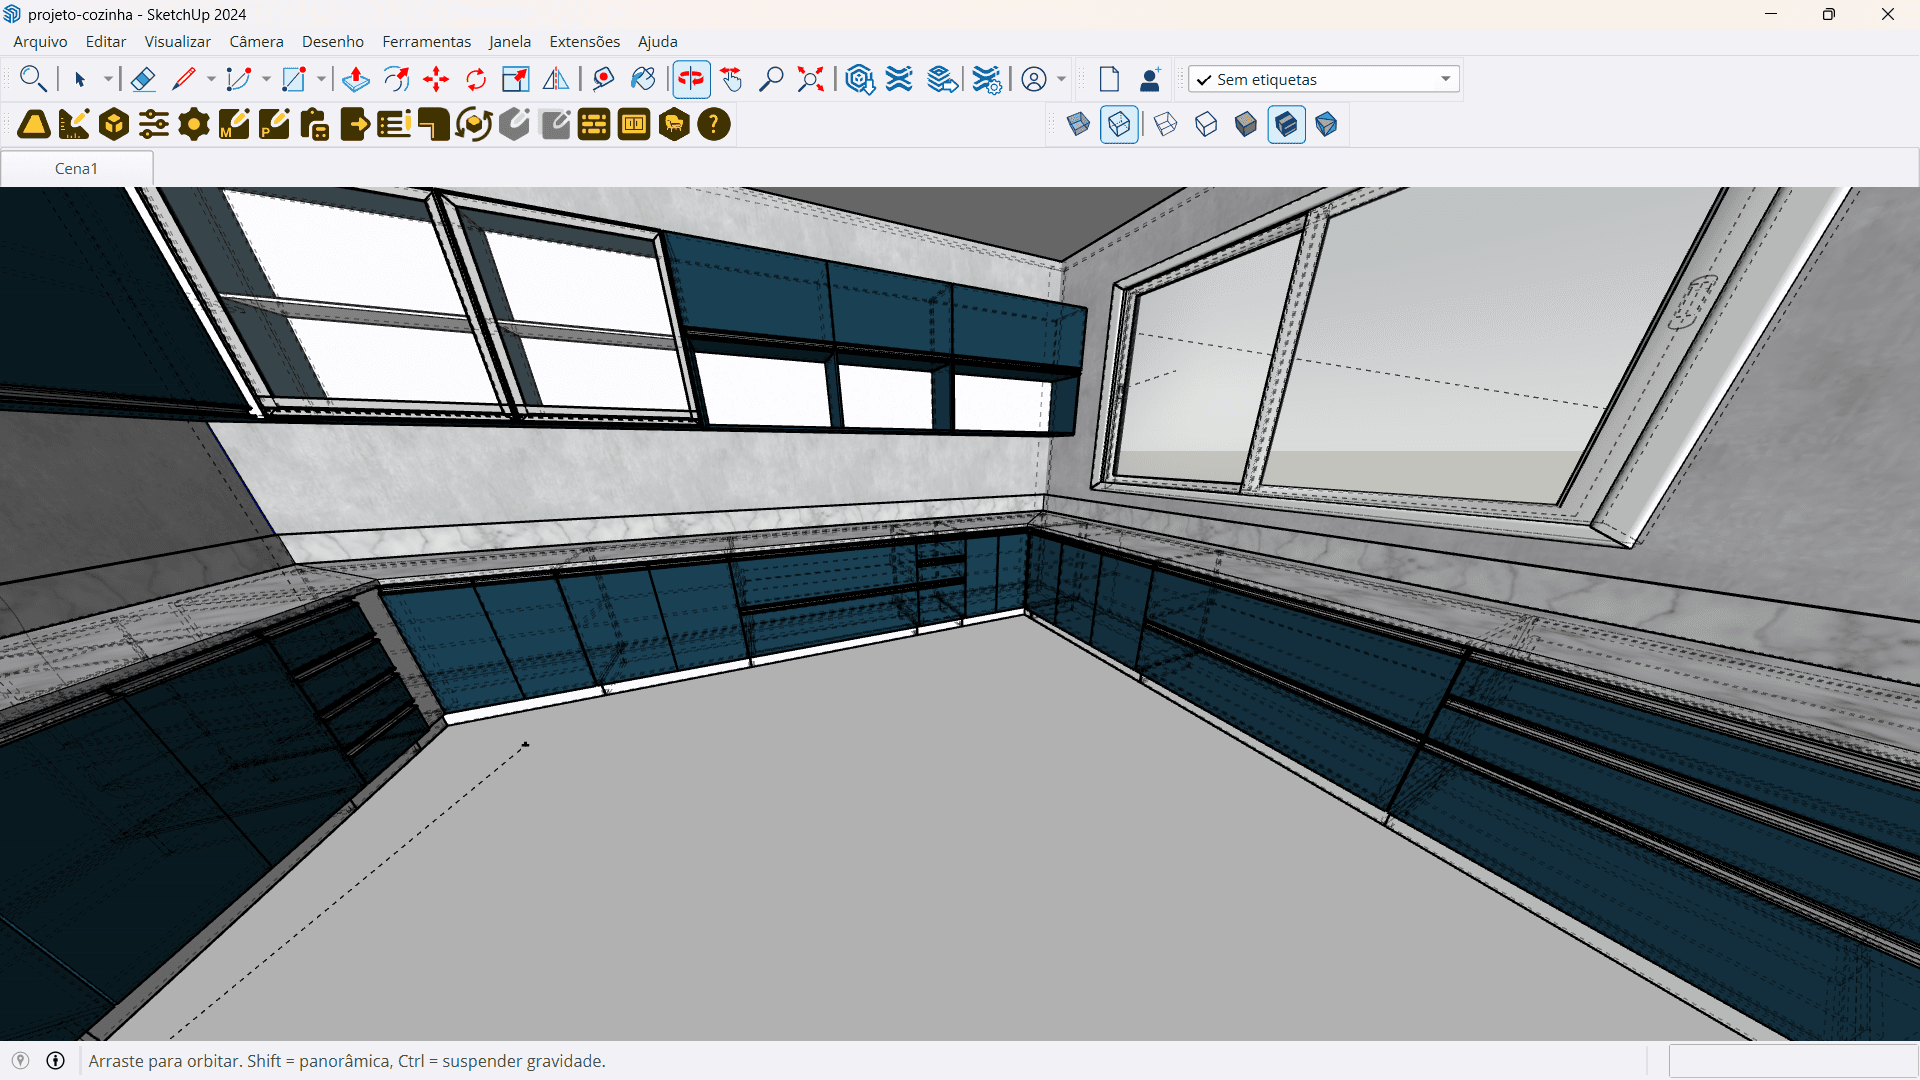The width and height of the screenshot is (1920, 1080).
Task: Pick the Rotate tool
Action: [476, 79]
